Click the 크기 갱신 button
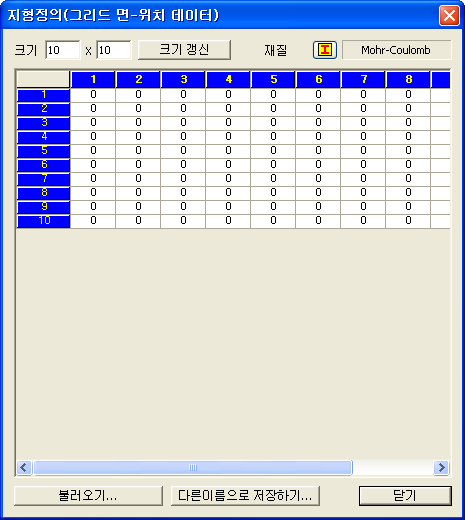 [x=184, y=50]
